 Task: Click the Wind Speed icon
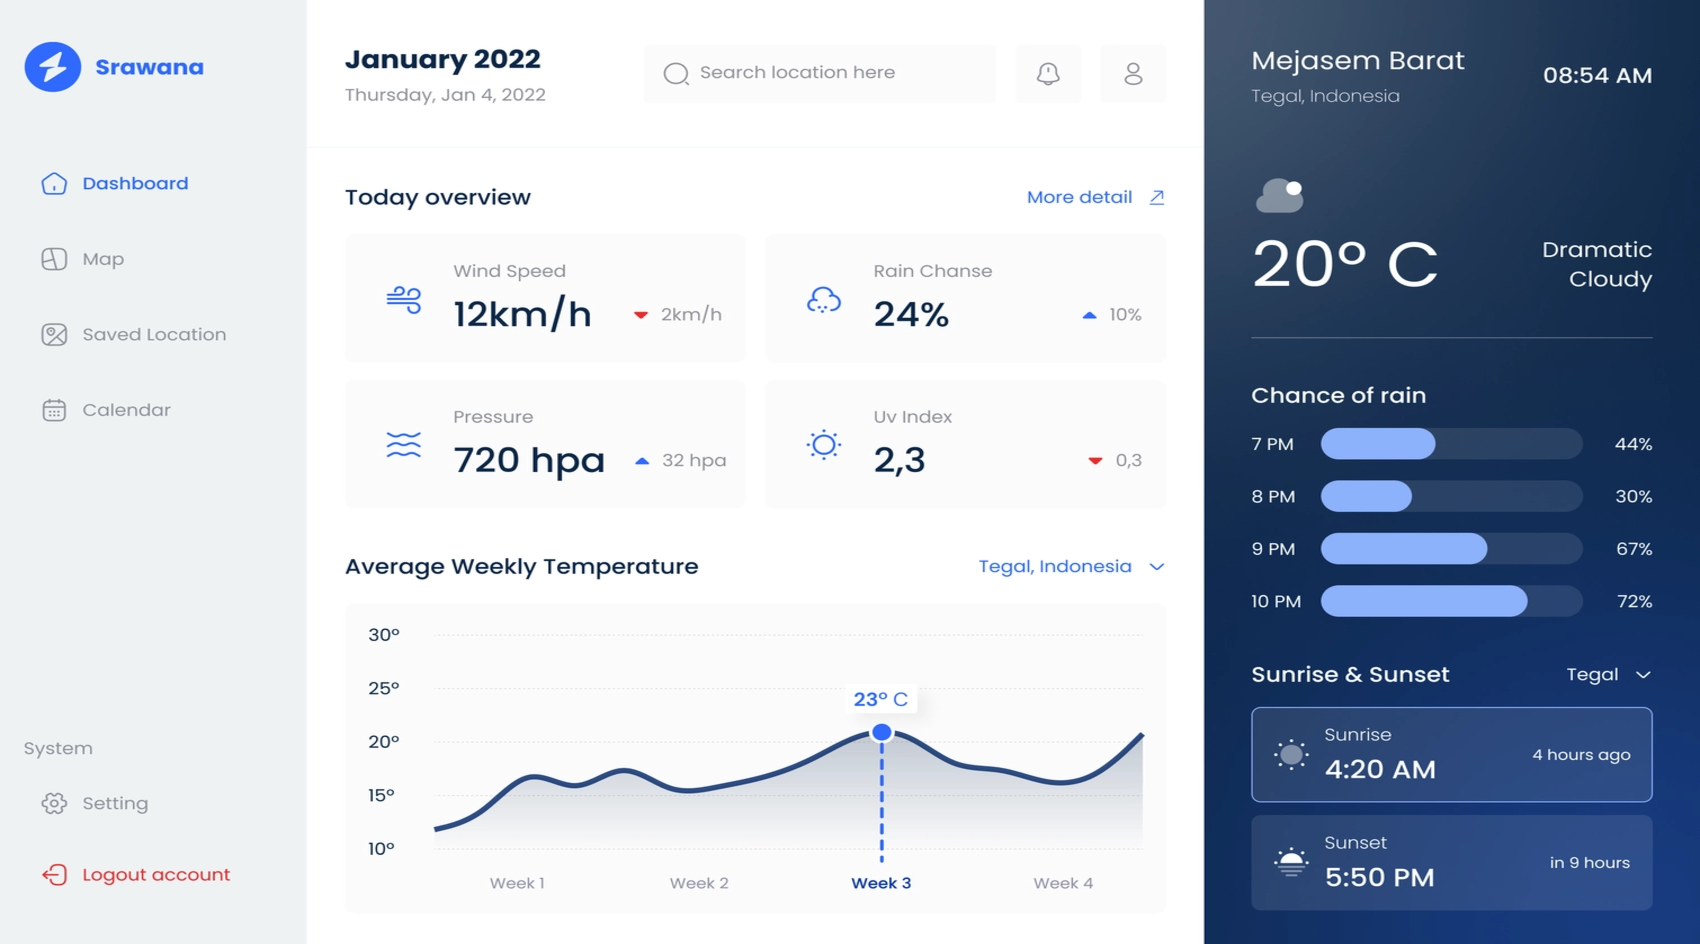(x=404, y=299)
